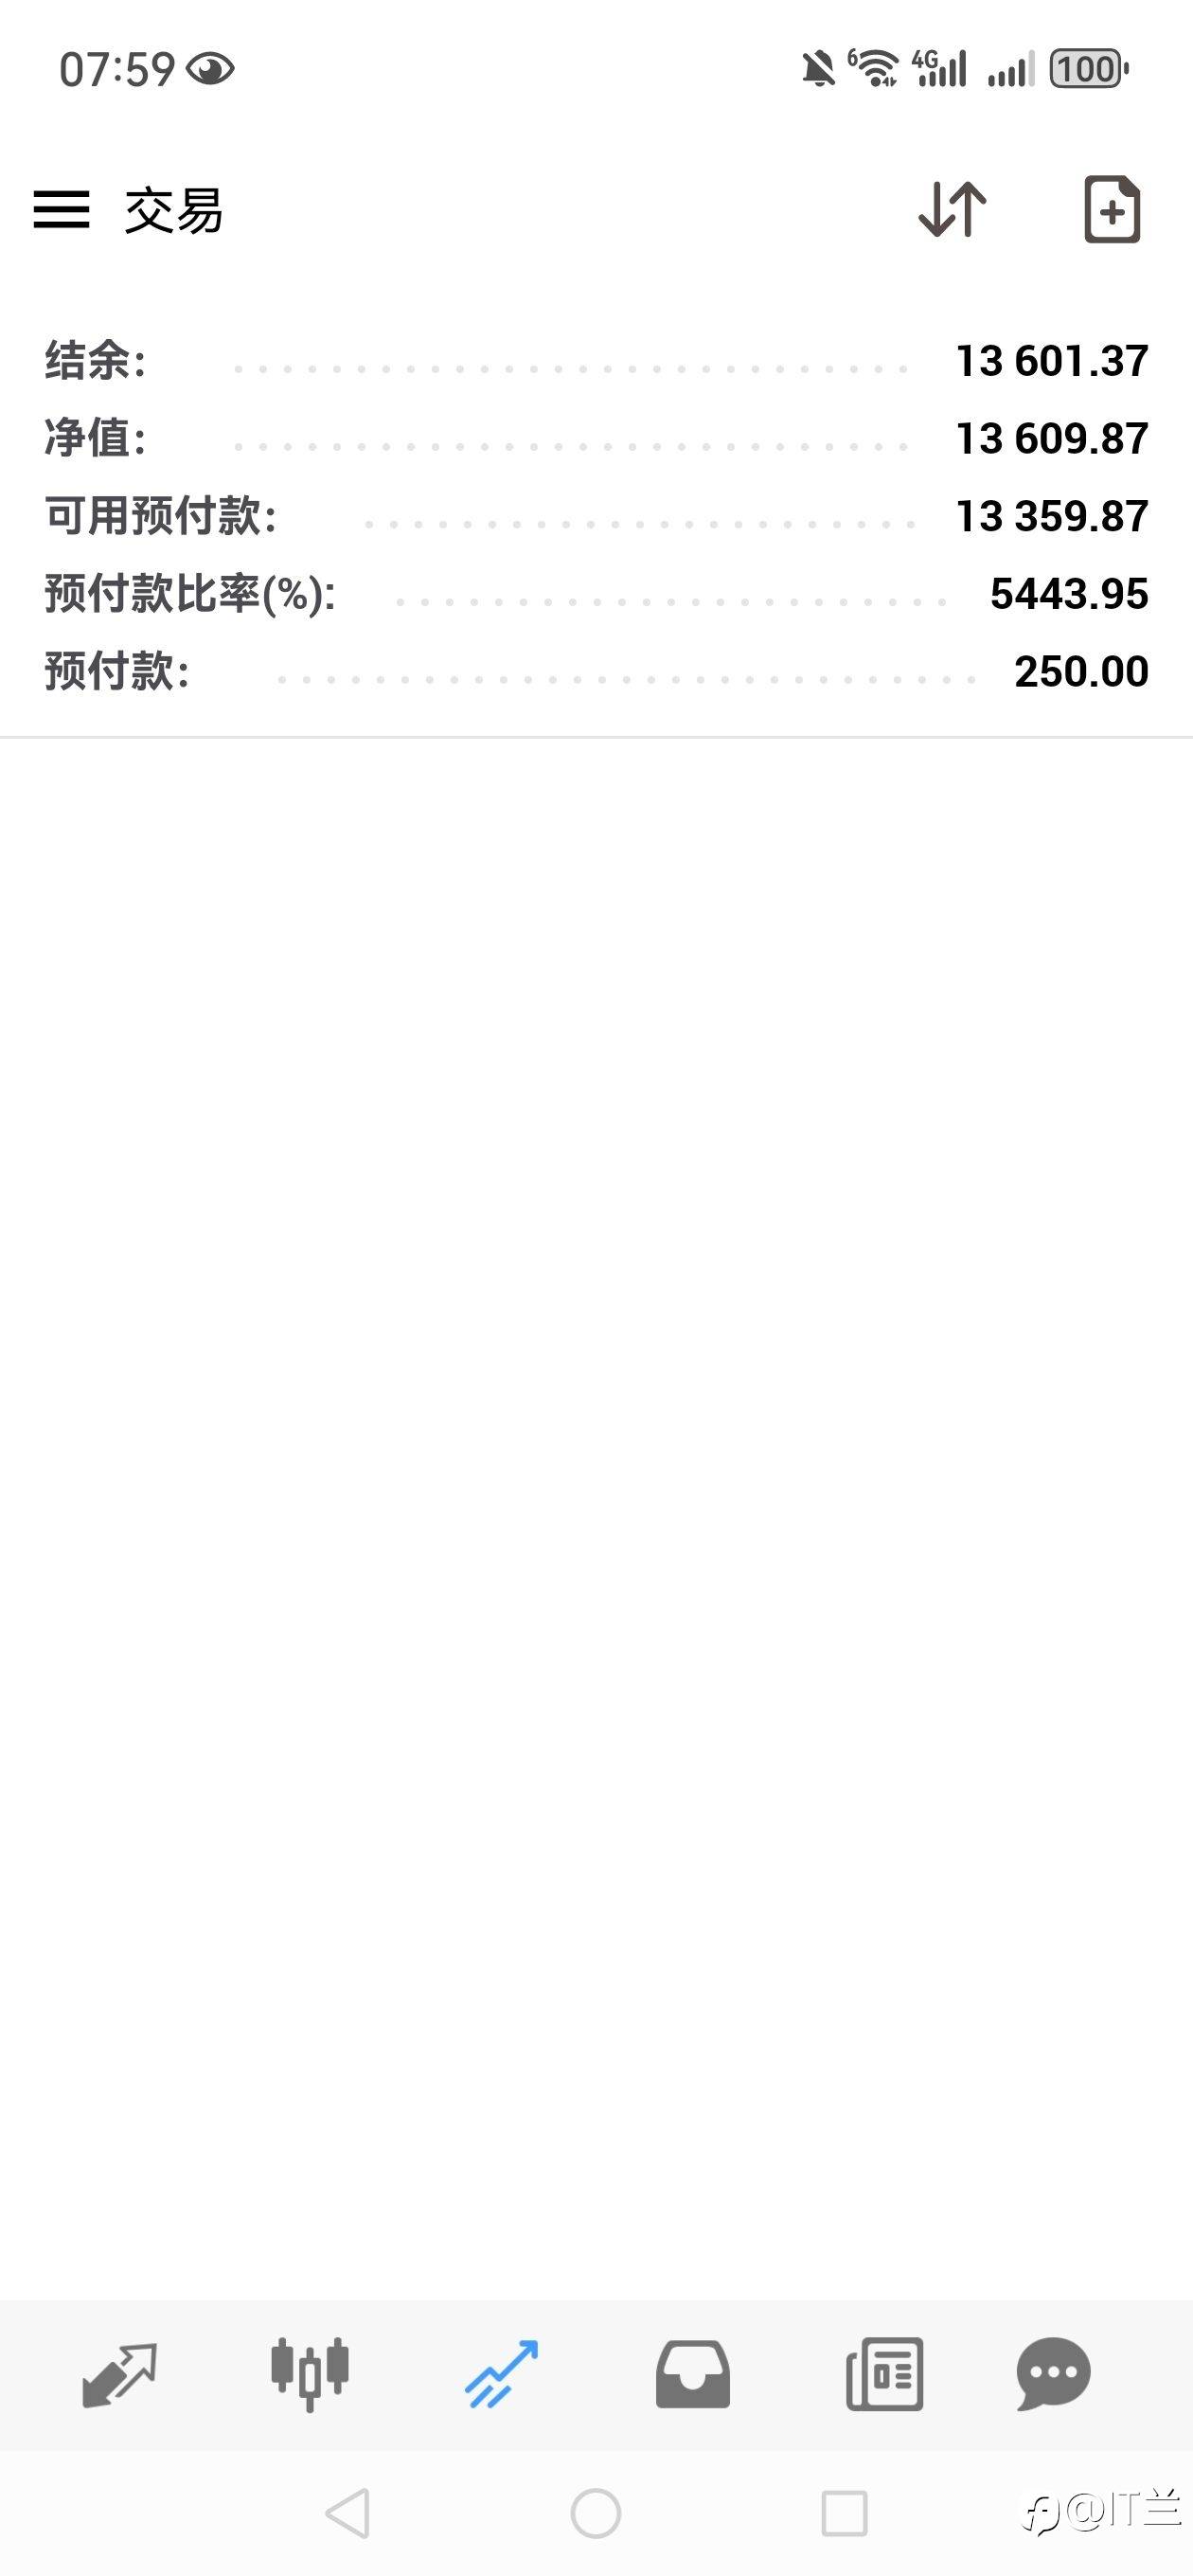Tap the Android back triangle button
Screen dimensions: 1193x2576
coord(348,2513)
